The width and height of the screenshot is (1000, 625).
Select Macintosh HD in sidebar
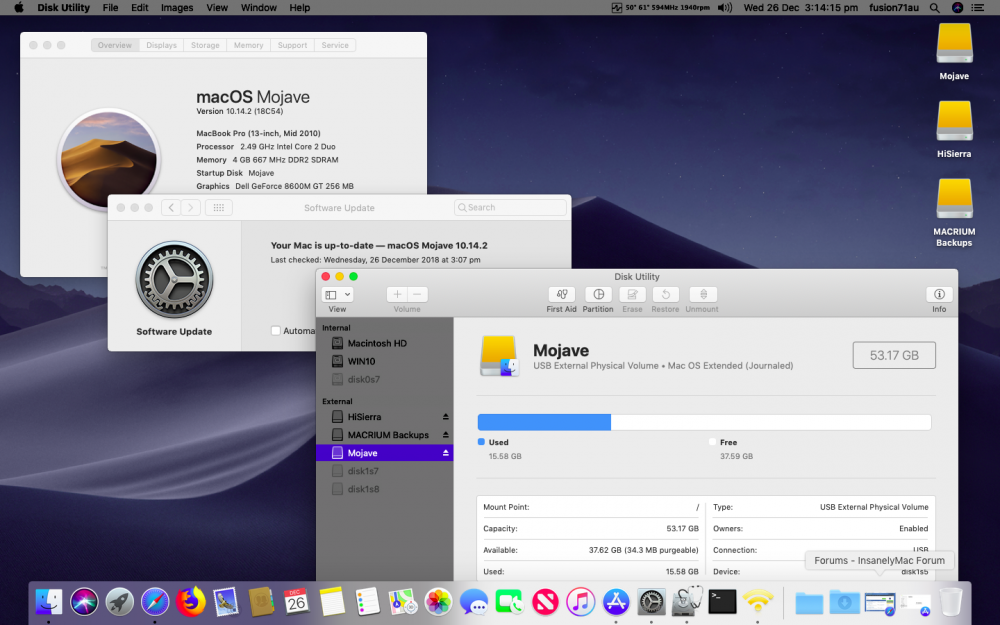385,343
